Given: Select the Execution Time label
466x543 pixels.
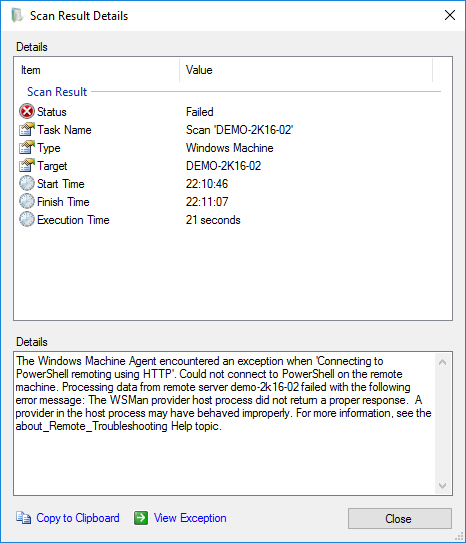Looking at the screenshot, I should pos(73,220).
